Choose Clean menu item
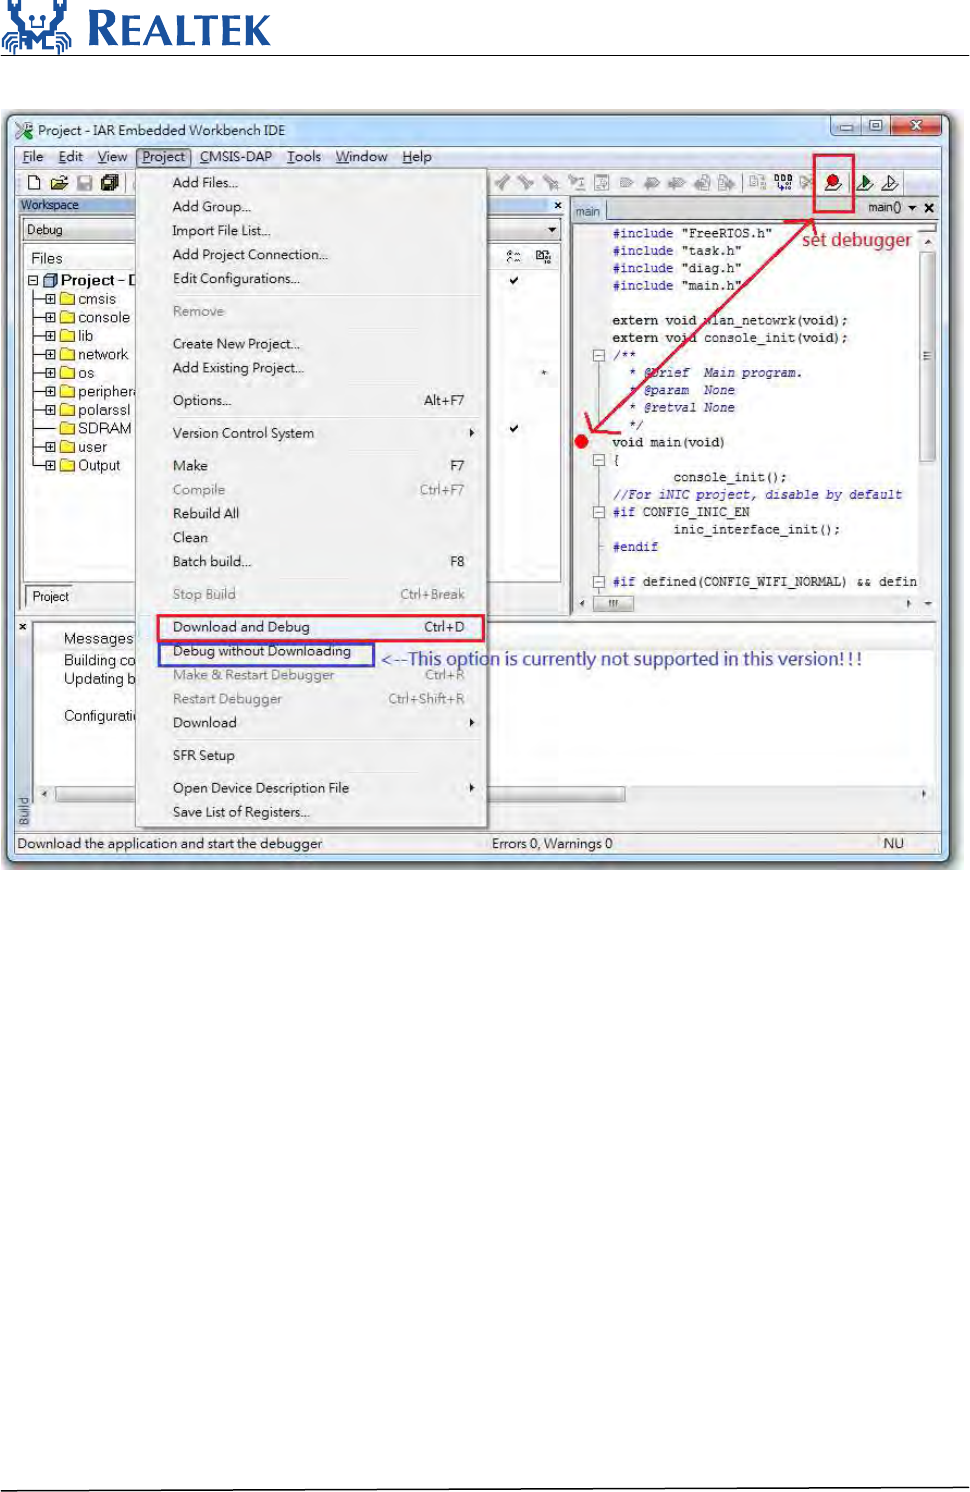 311,537
